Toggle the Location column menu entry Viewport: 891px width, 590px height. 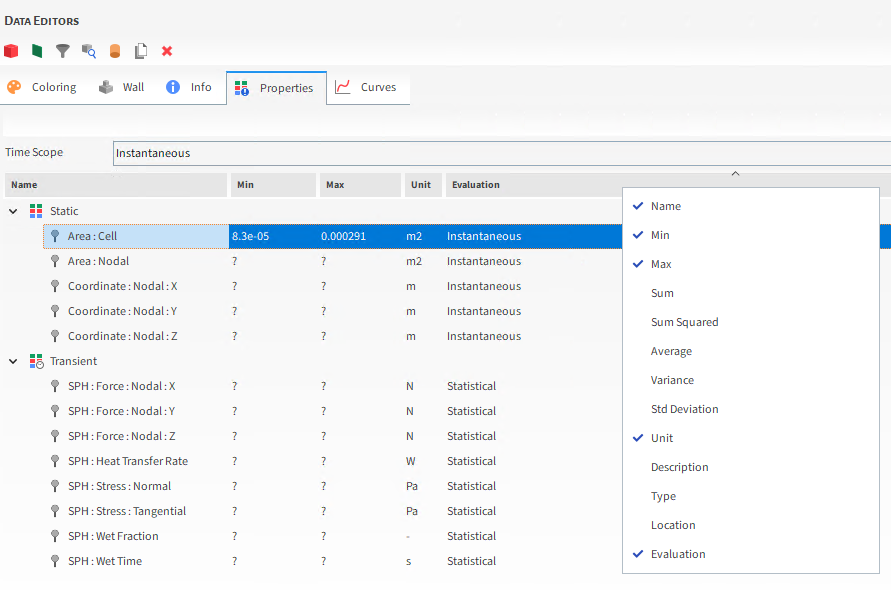pos(750,525)
